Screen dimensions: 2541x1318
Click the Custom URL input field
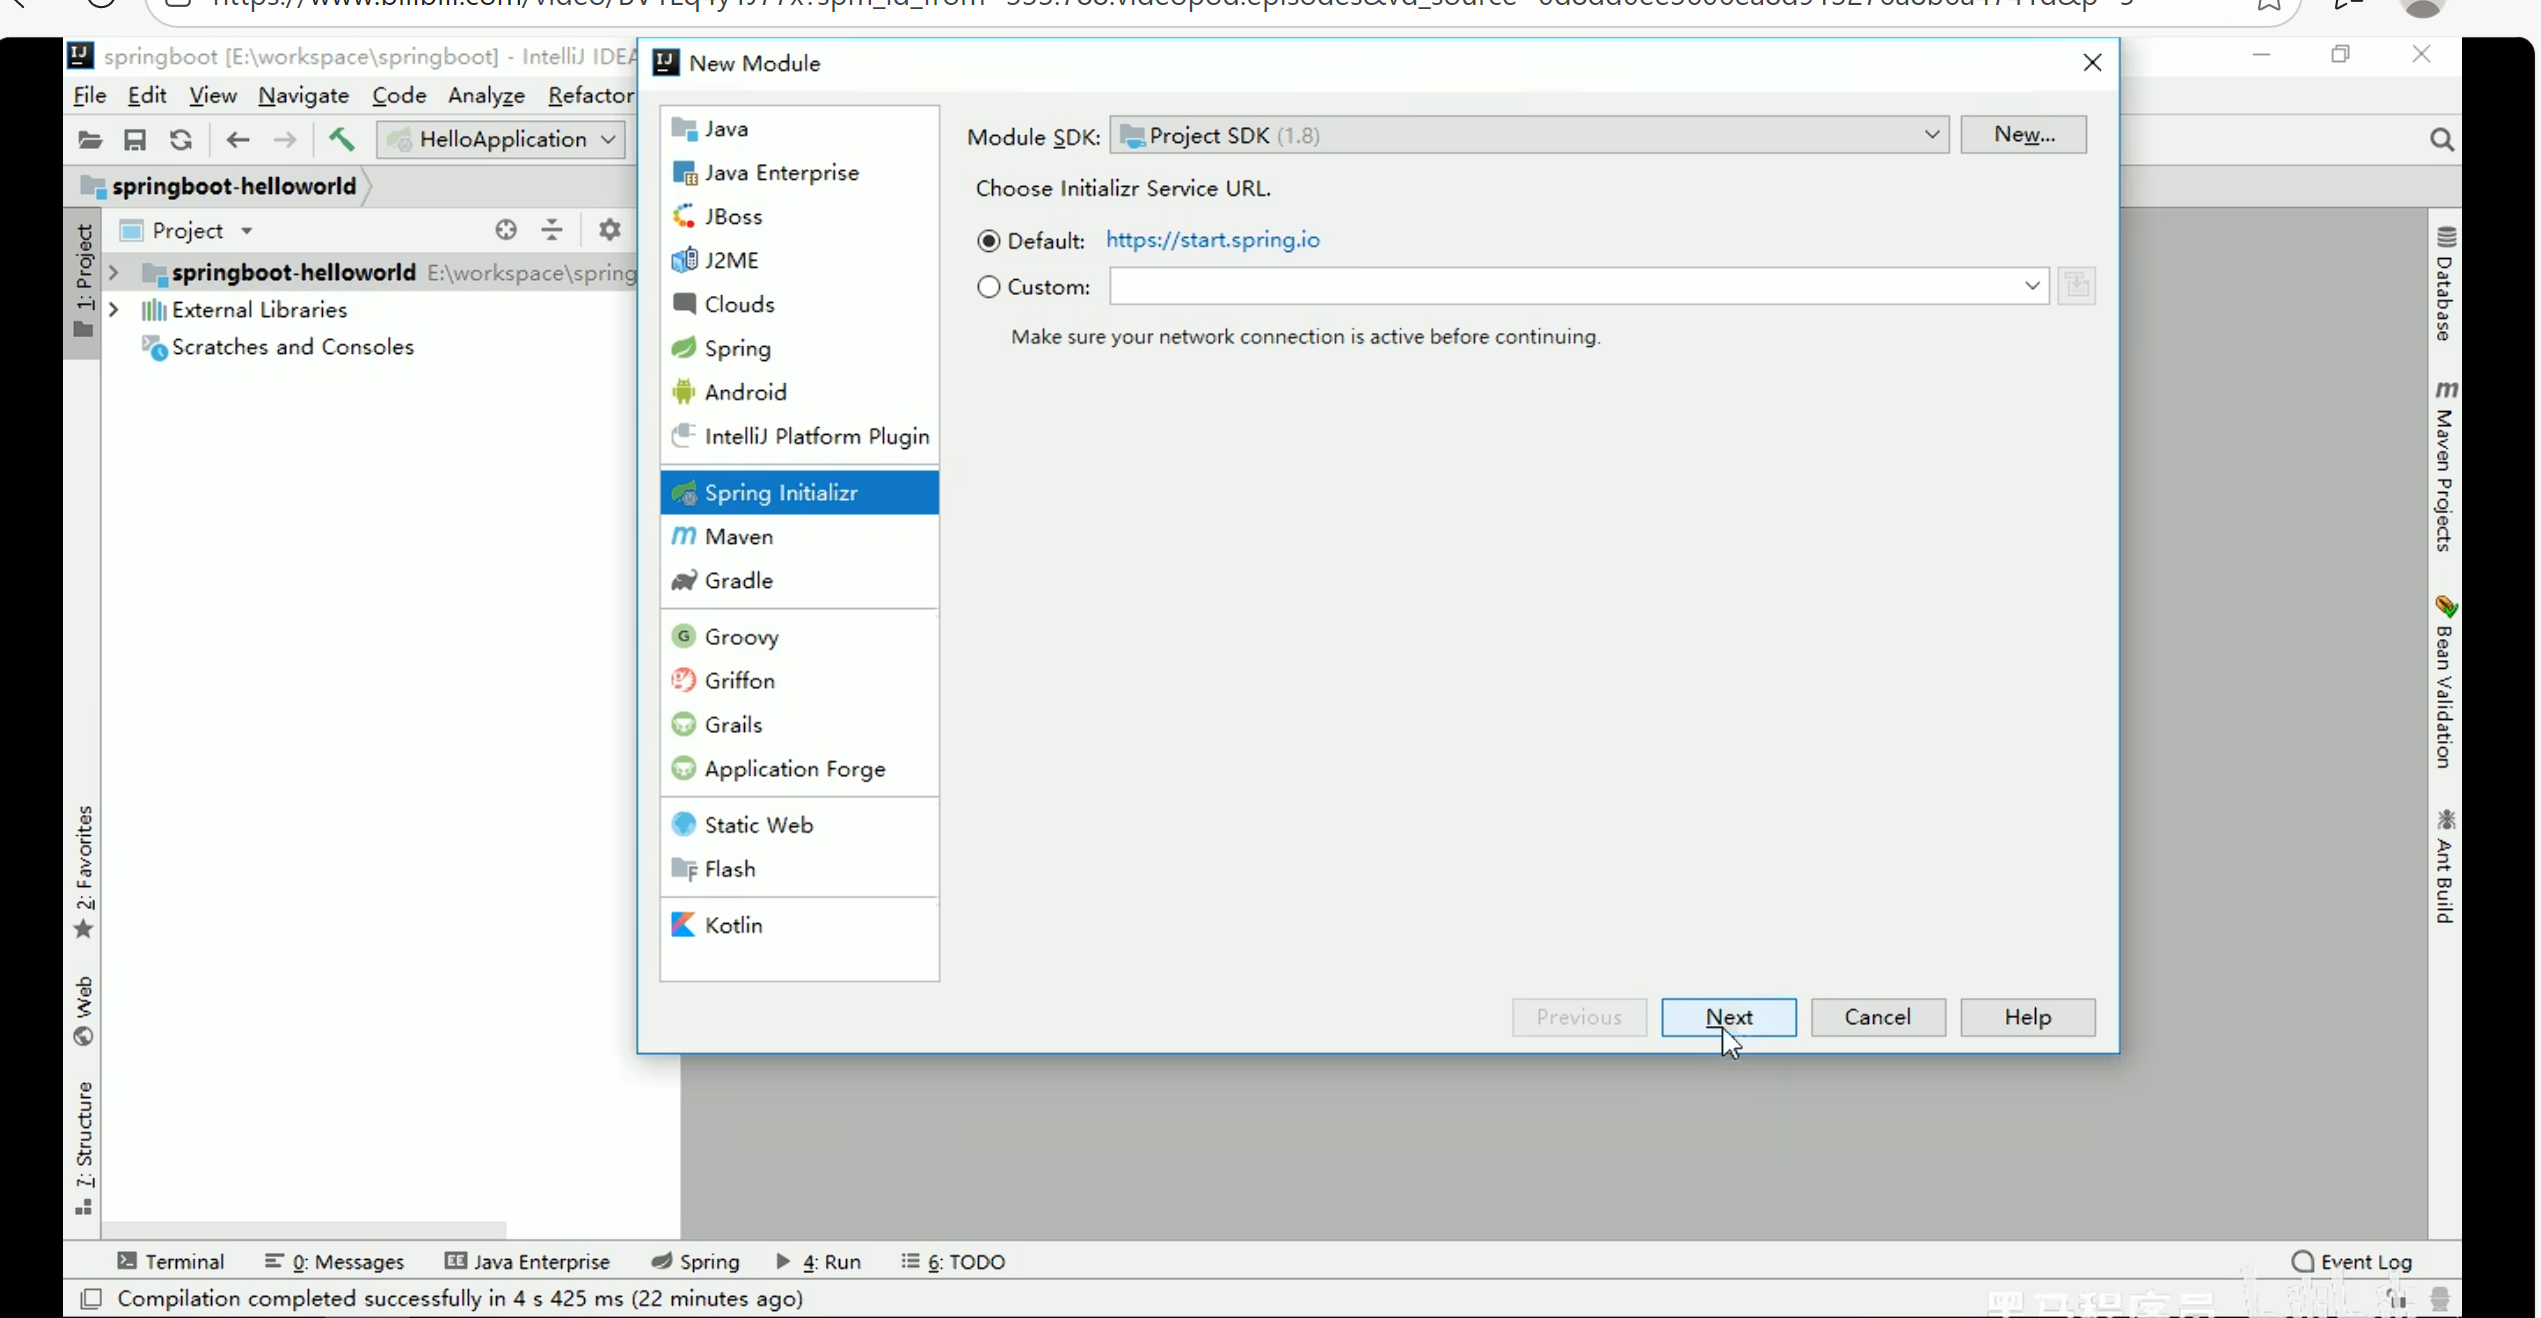1562,287
